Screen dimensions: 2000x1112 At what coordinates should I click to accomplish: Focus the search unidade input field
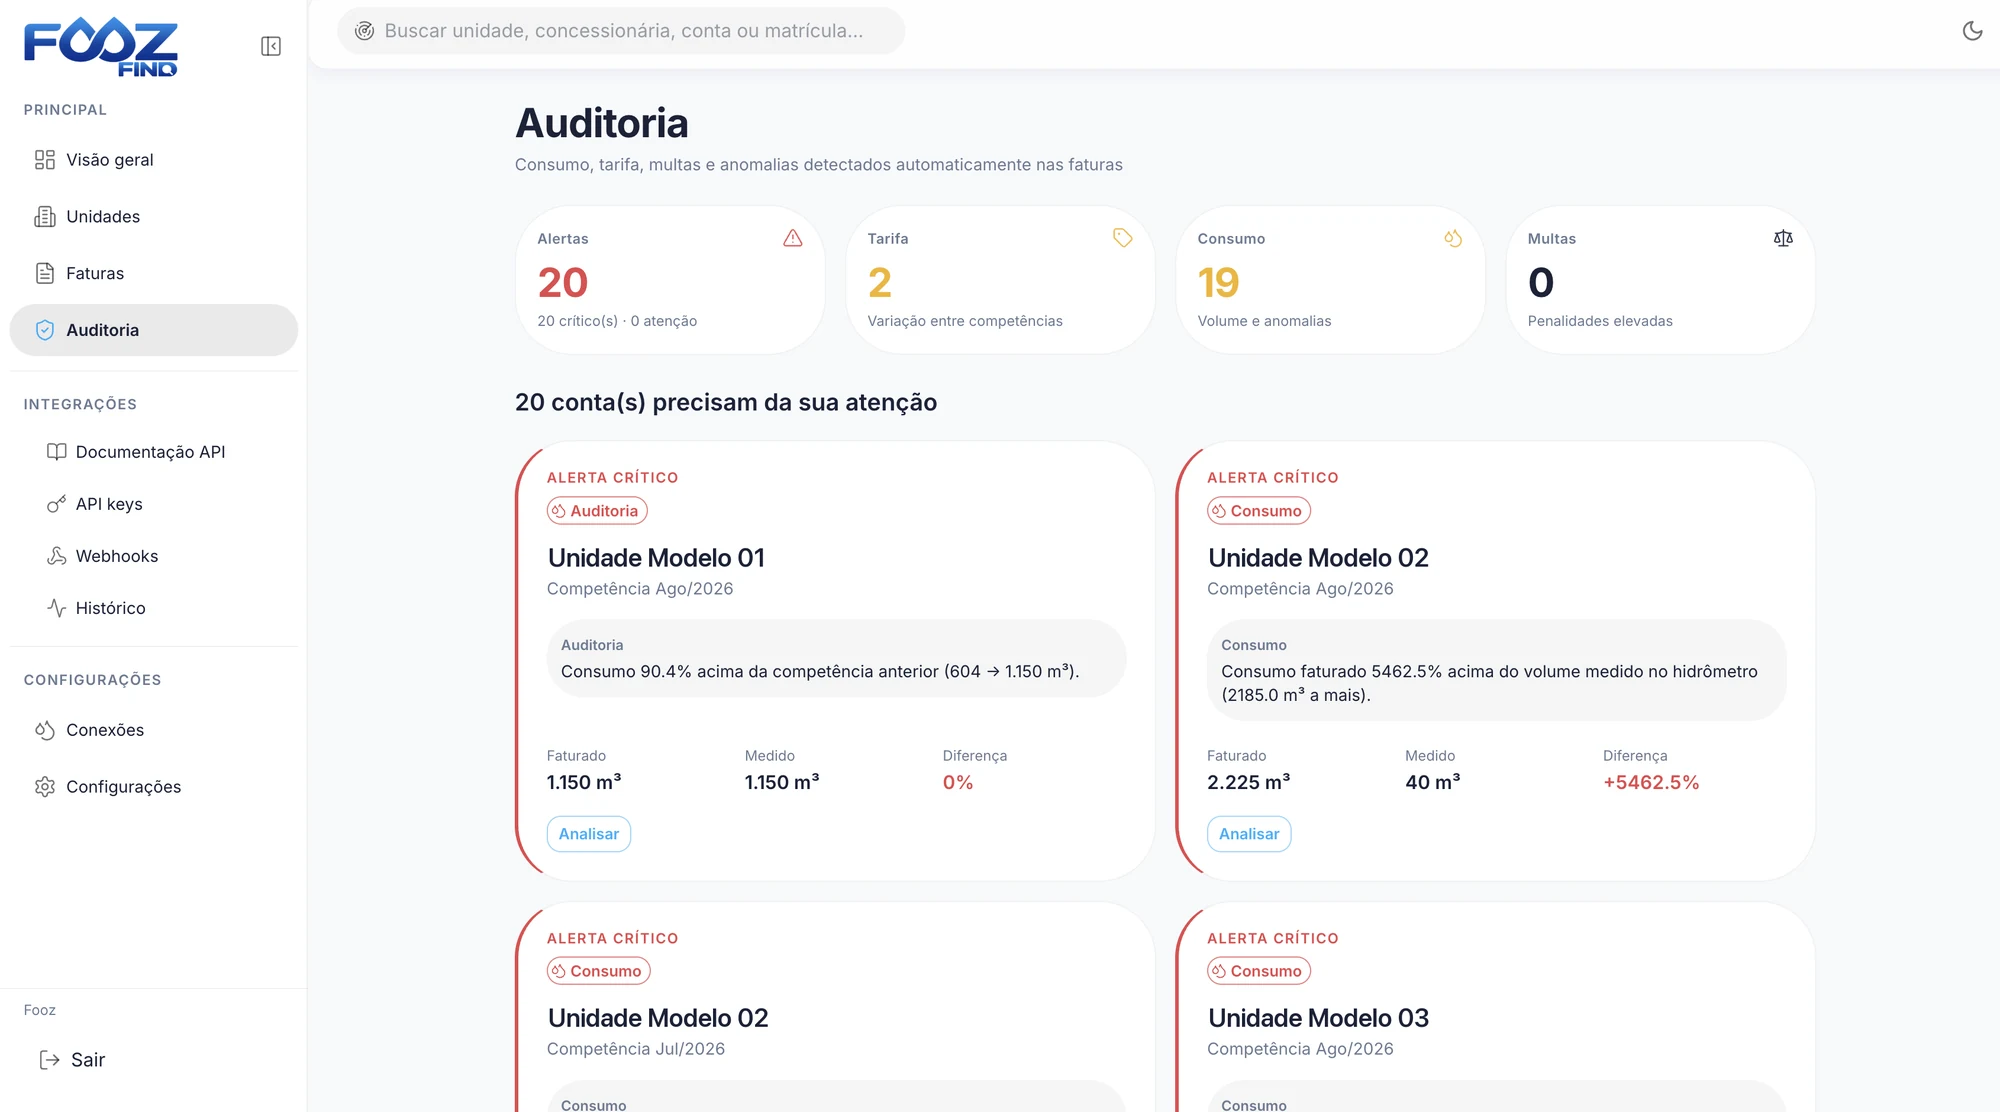621,31
